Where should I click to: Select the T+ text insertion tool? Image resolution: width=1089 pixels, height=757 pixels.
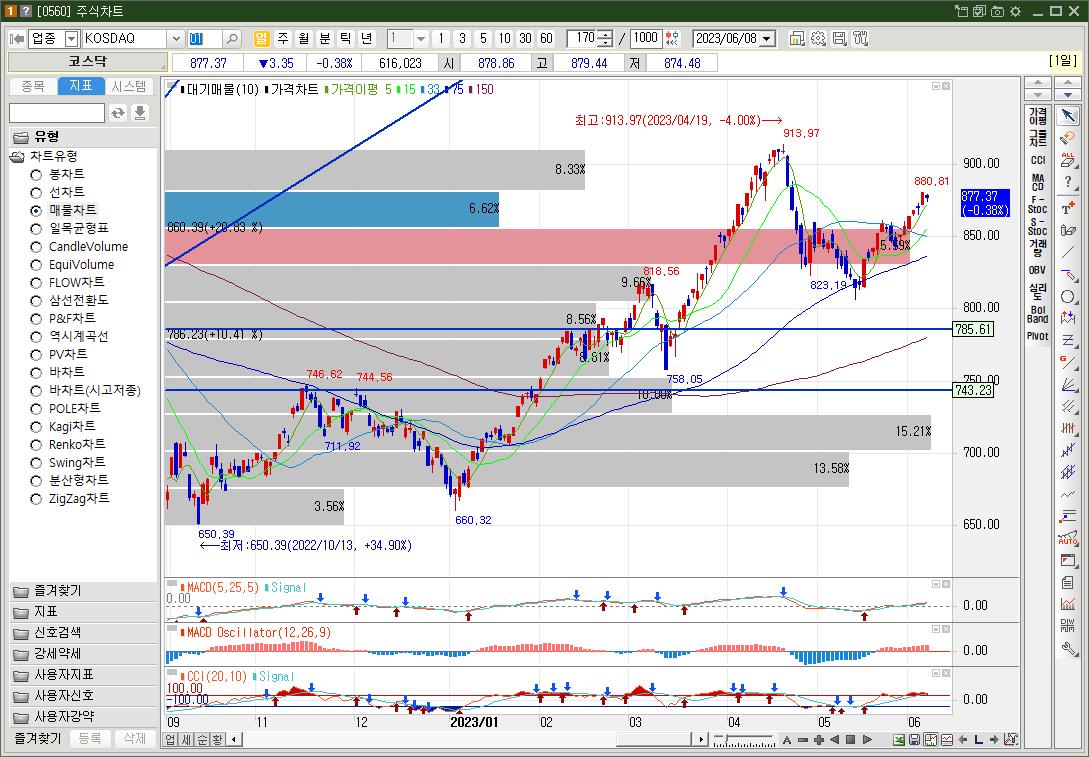pyautogui.click(x=1068, y=207)
